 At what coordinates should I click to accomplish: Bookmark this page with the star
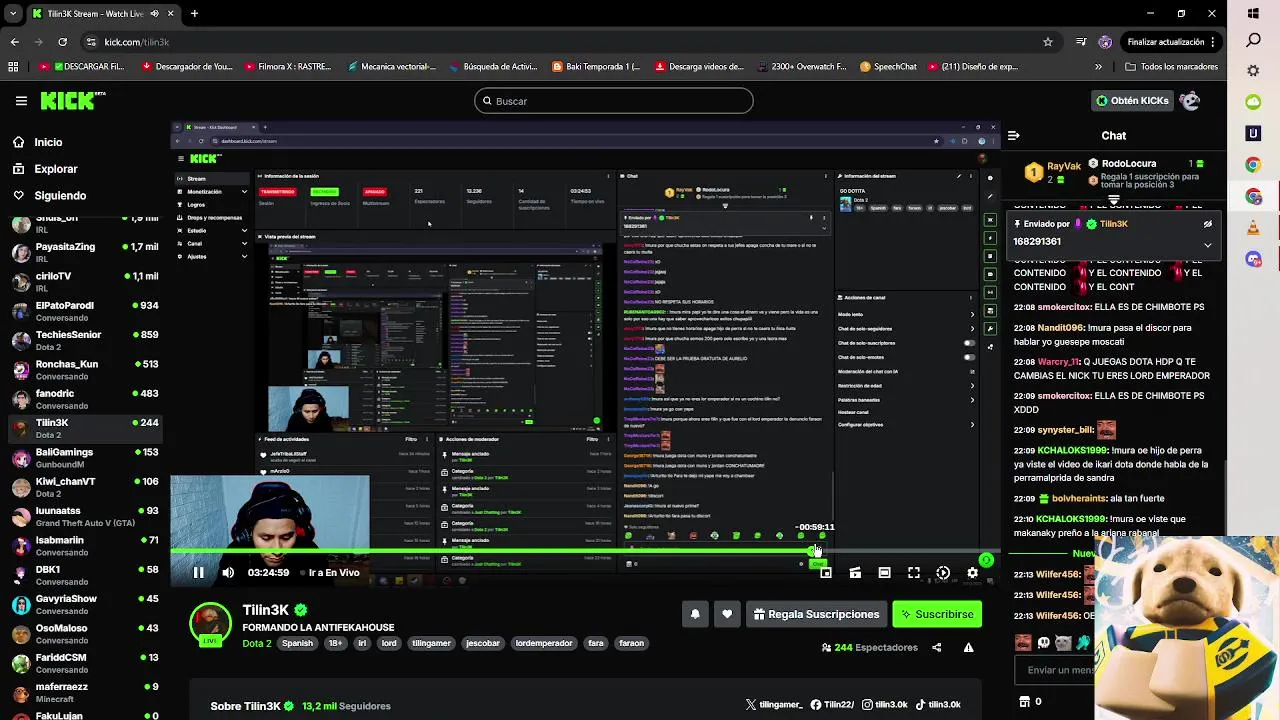(x=1048, y=42)
